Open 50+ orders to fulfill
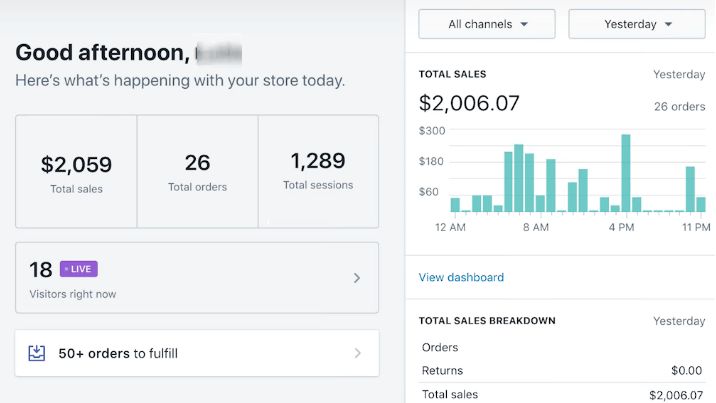This screenshot has width=716, height=403. (x=197, y=353)
